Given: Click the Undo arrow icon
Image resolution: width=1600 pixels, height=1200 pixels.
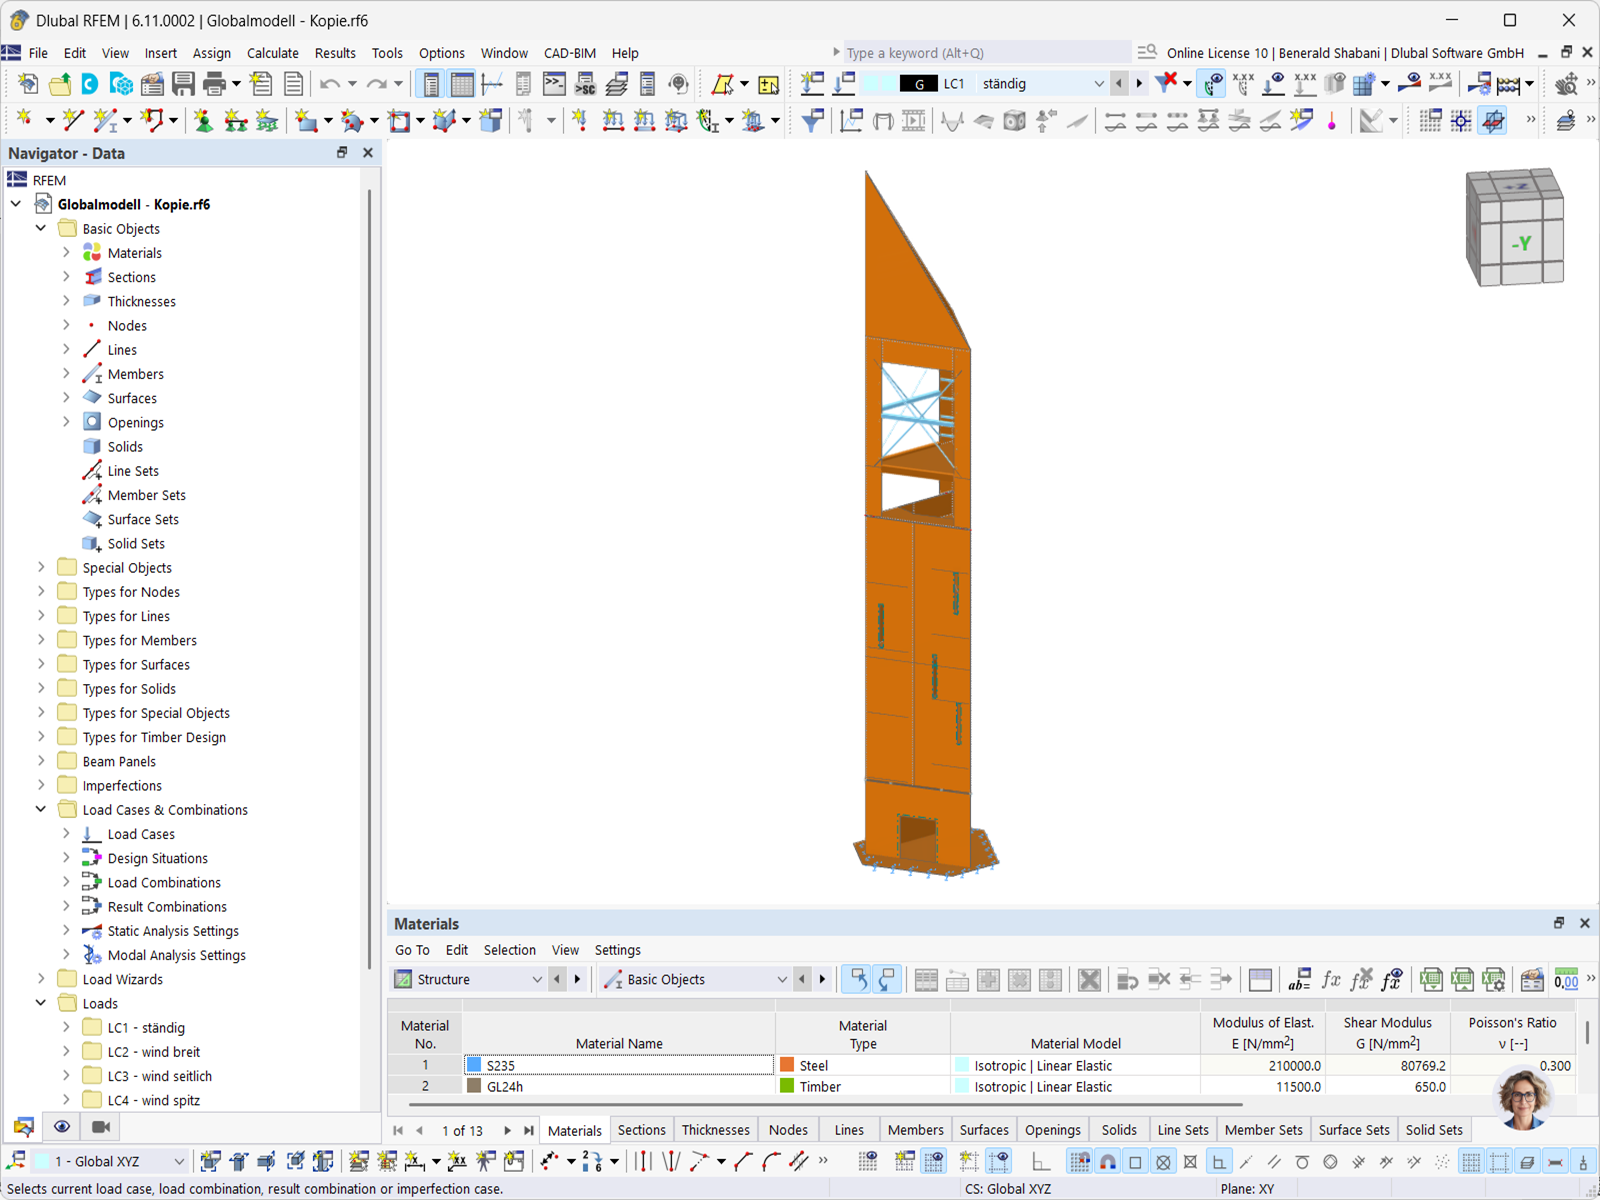Looking at the screenshot, I should pos(330,84).
